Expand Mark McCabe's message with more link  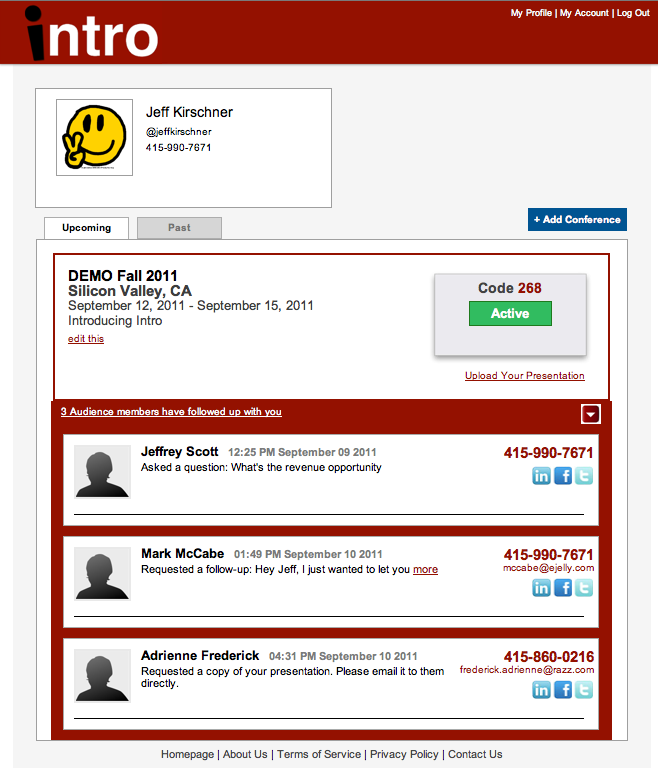coord(425,569)
